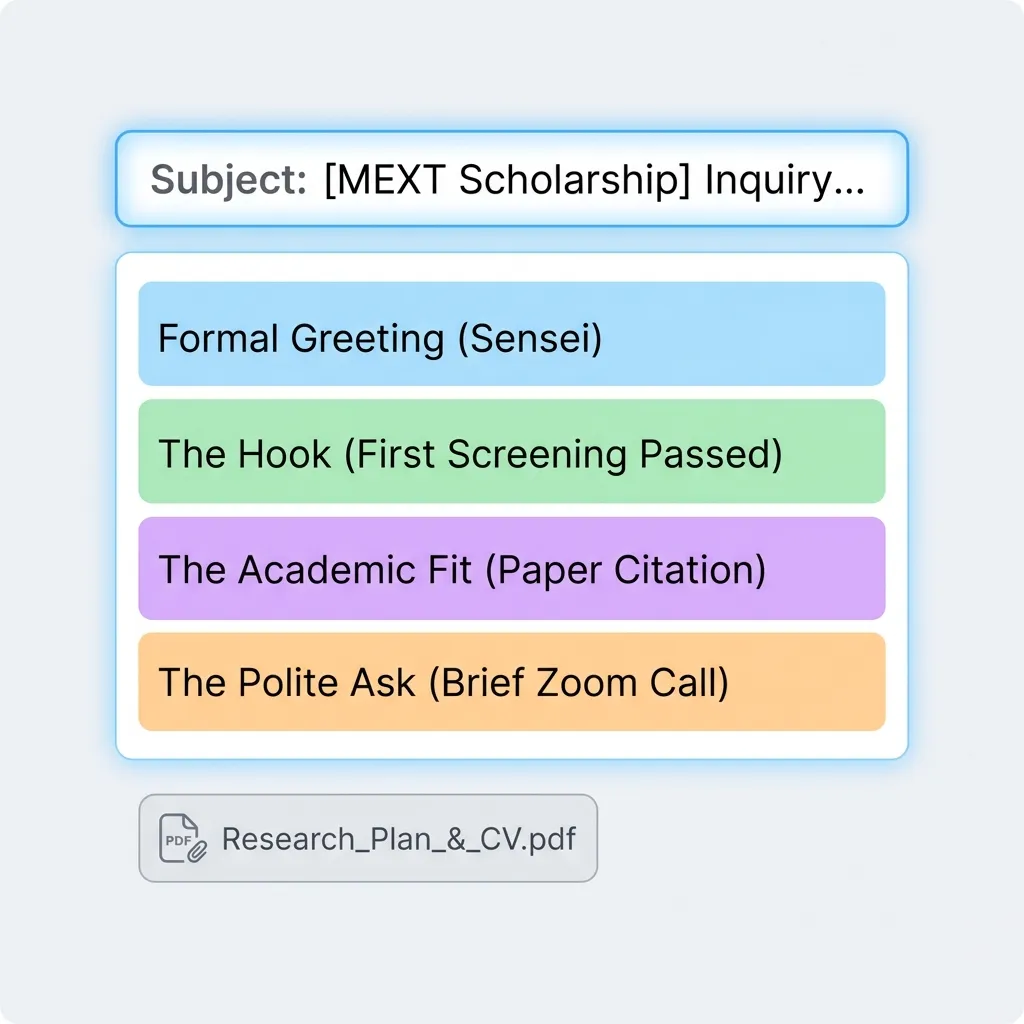The width and height of the screenshot is (1024, 1024).
Task: Focus the Subject input field
Action: pyautogui.click(x=512, y=179)
